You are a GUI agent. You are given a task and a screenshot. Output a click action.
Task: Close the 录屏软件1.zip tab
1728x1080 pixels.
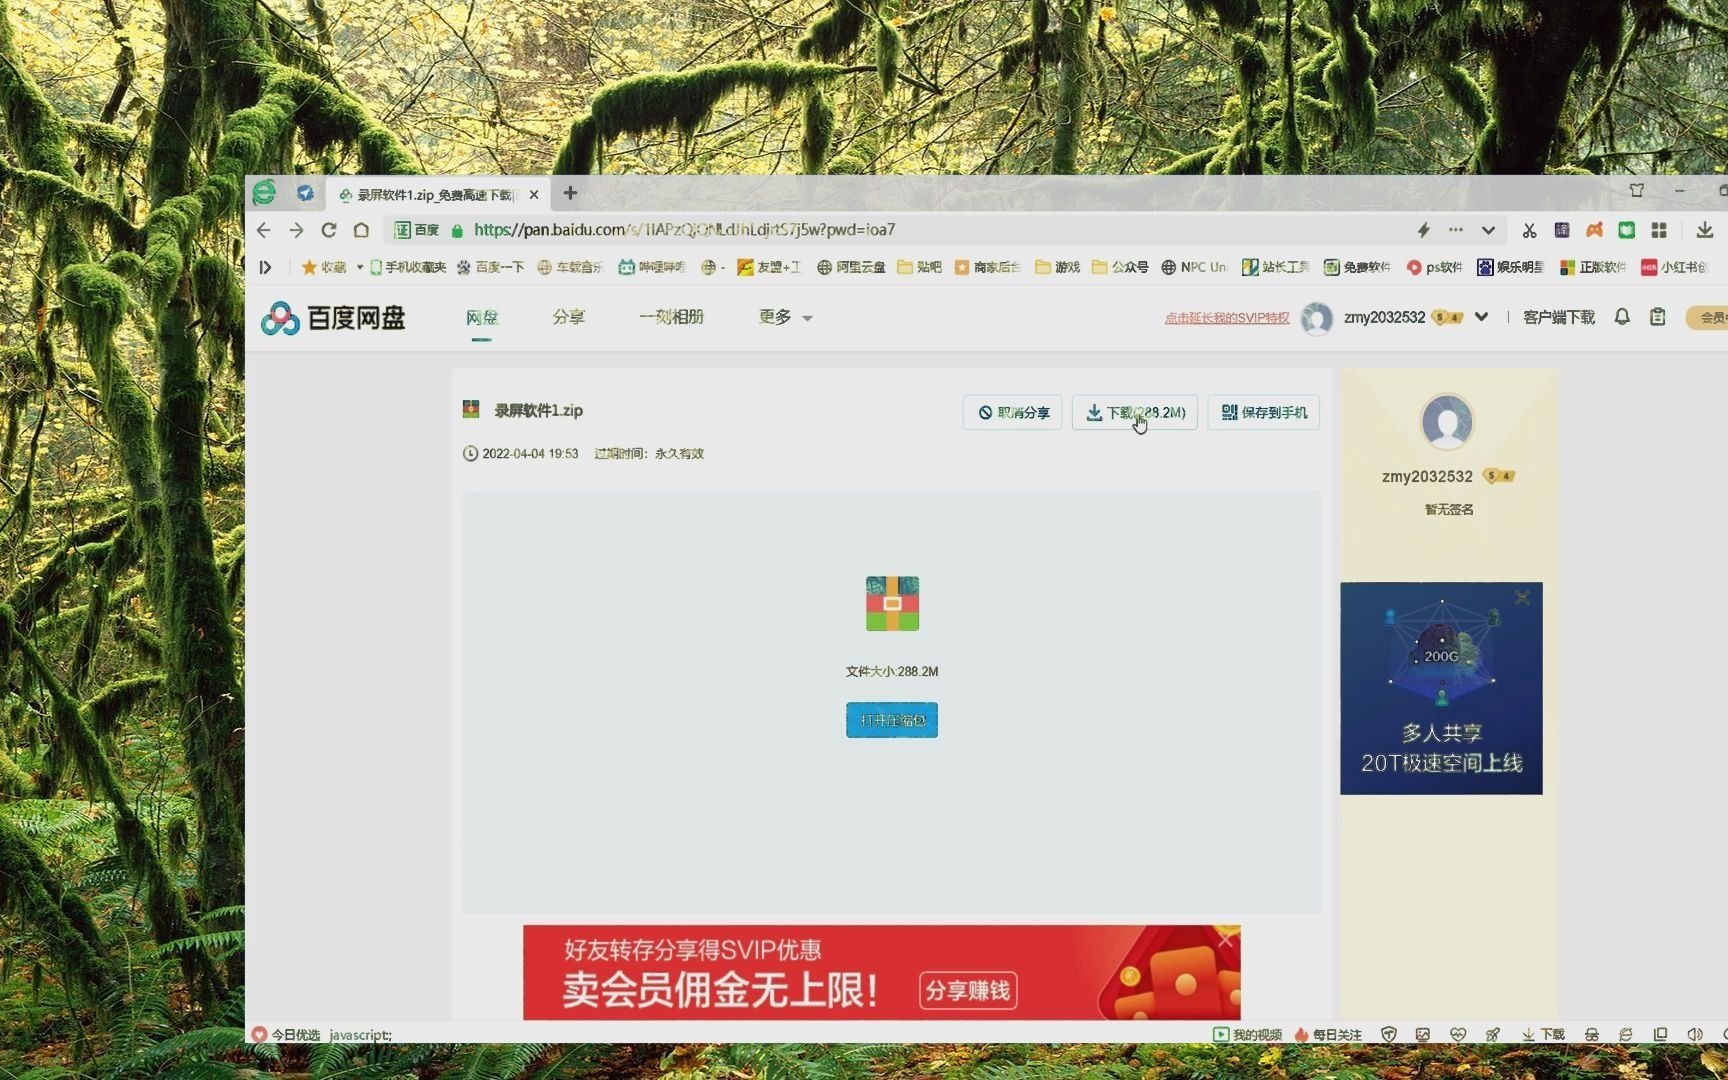click(534, 195)
